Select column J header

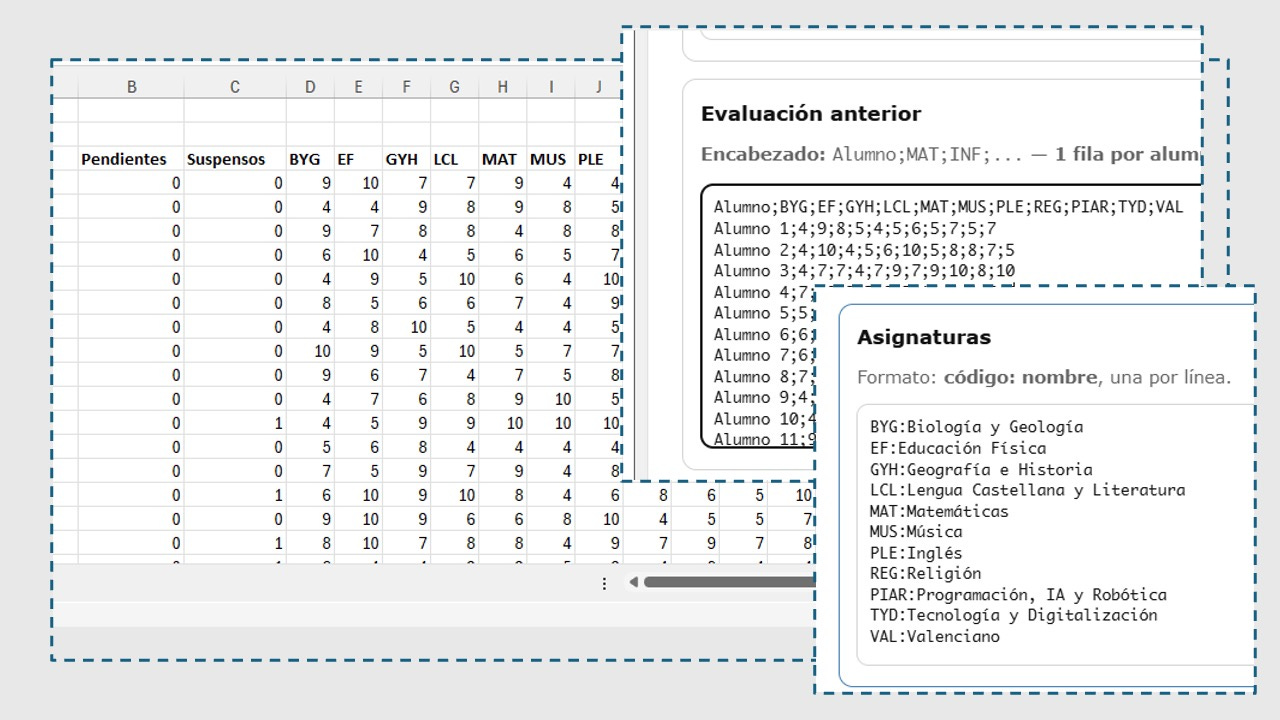pos(598,87)
